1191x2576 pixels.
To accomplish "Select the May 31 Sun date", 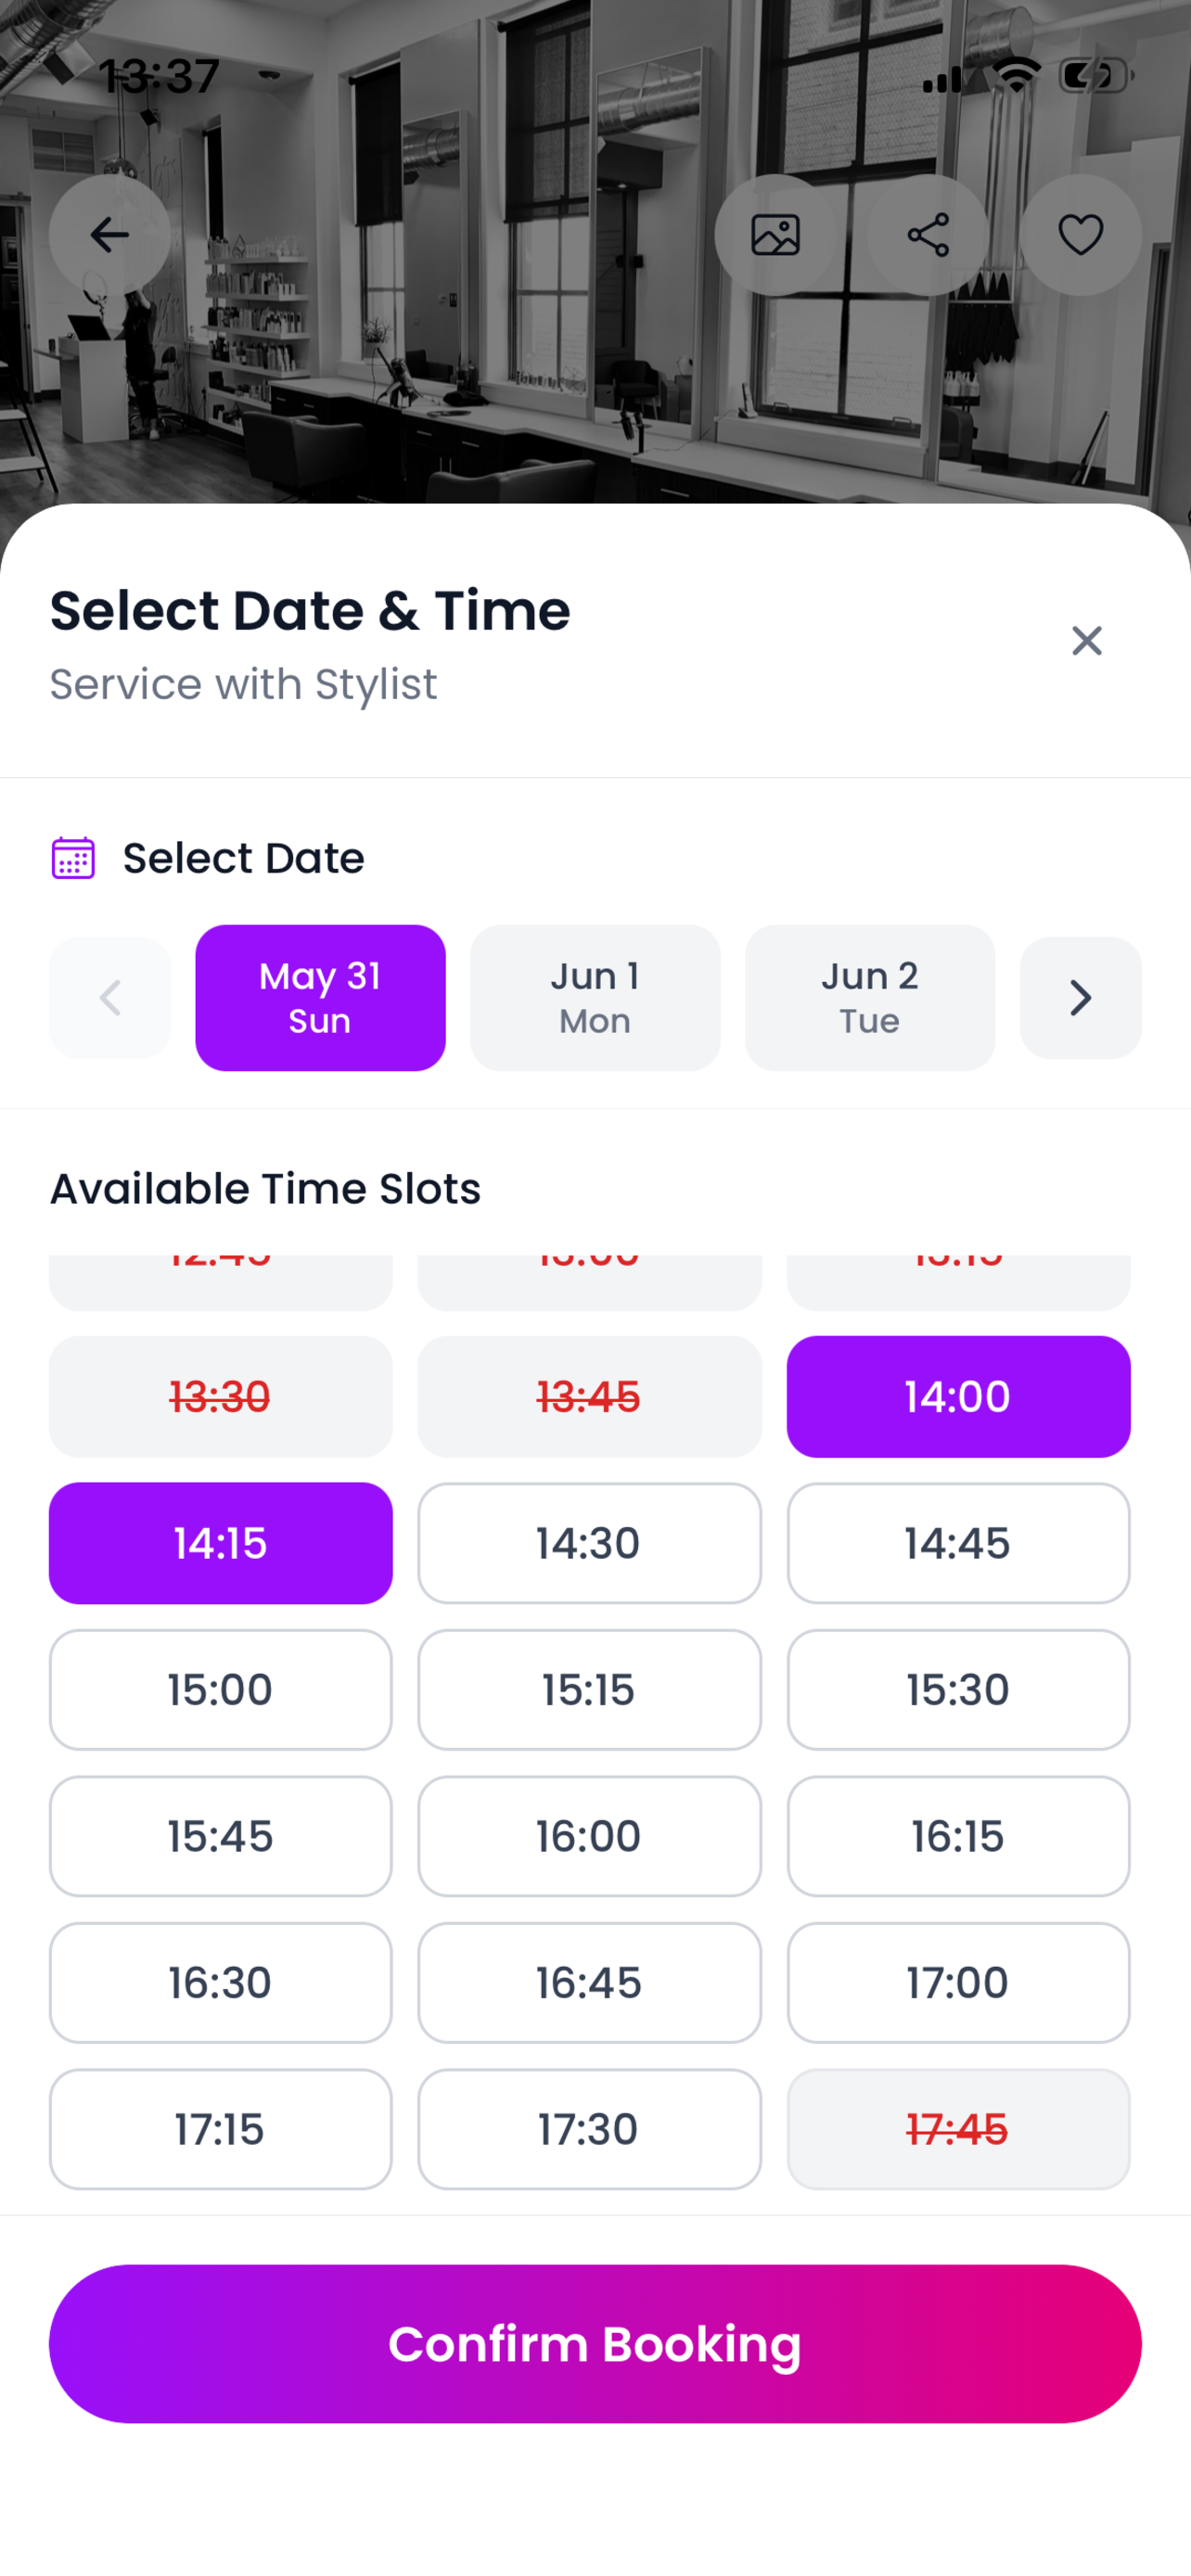I will (320, 998).
